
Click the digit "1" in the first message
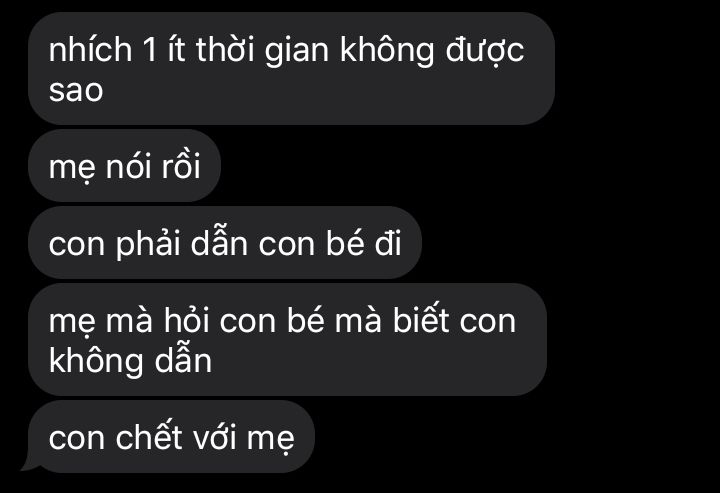[150, 50]
